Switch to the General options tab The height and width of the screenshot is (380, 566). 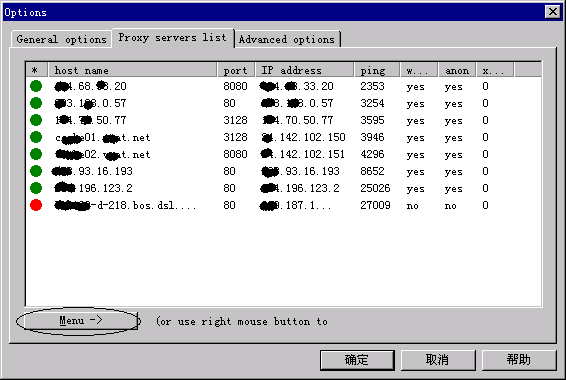click(61, 39)
